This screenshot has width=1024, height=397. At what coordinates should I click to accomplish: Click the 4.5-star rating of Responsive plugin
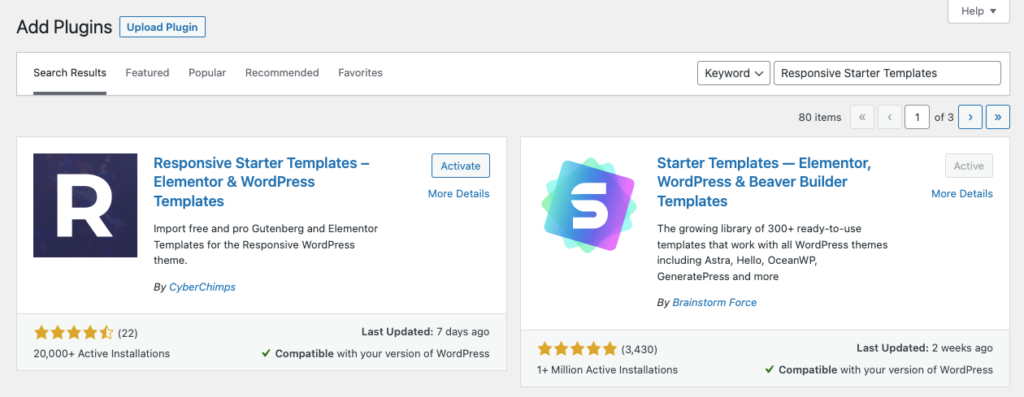74,333
